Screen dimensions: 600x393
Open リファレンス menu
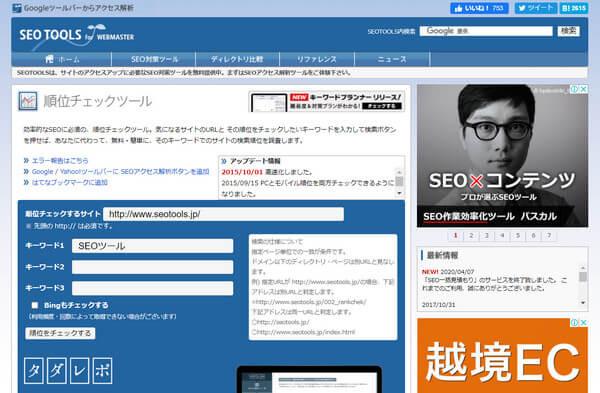tap(317, 59)
